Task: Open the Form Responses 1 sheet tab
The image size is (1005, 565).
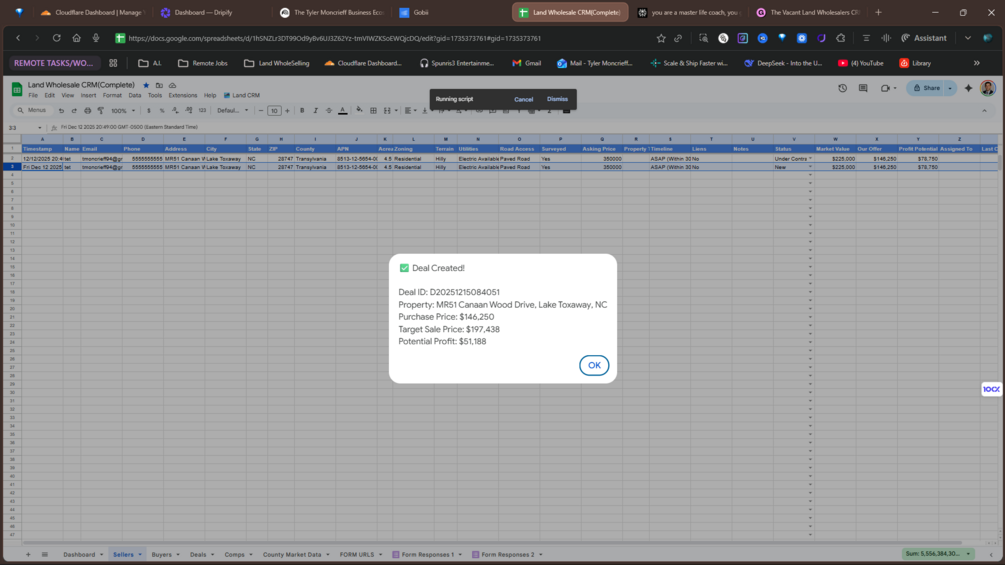Action: pyautogui.click(x=427, y=555)
